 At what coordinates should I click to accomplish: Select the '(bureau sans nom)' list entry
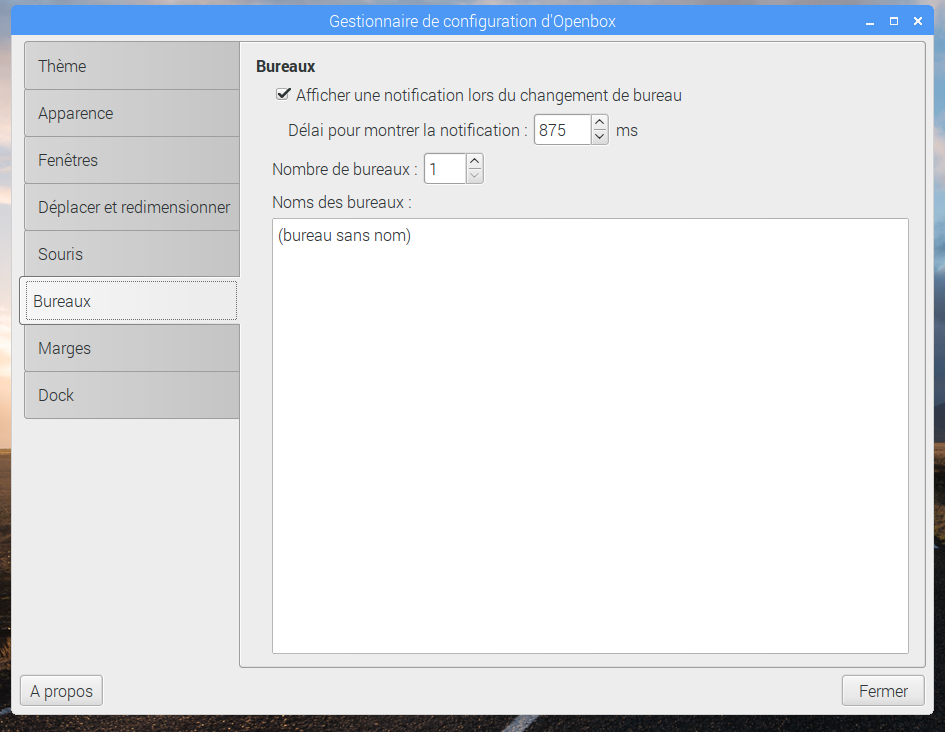pyautogui.click(x=590, y=235)
